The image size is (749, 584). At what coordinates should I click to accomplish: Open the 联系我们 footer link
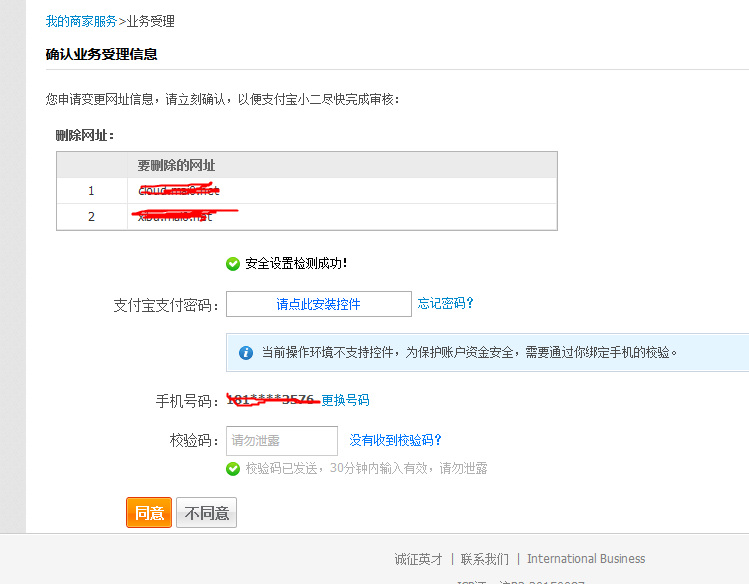coord(485,559)
